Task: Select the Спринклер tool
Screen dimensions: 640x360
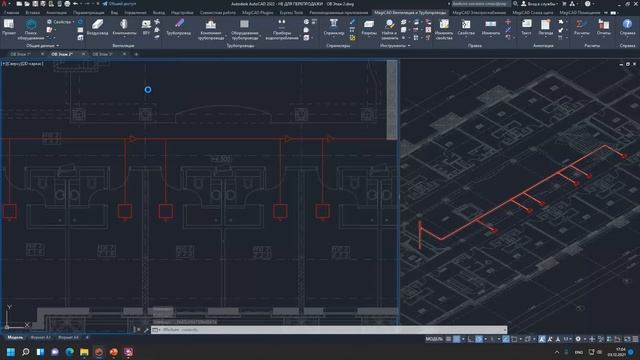Action: click(x=333, y=27)
